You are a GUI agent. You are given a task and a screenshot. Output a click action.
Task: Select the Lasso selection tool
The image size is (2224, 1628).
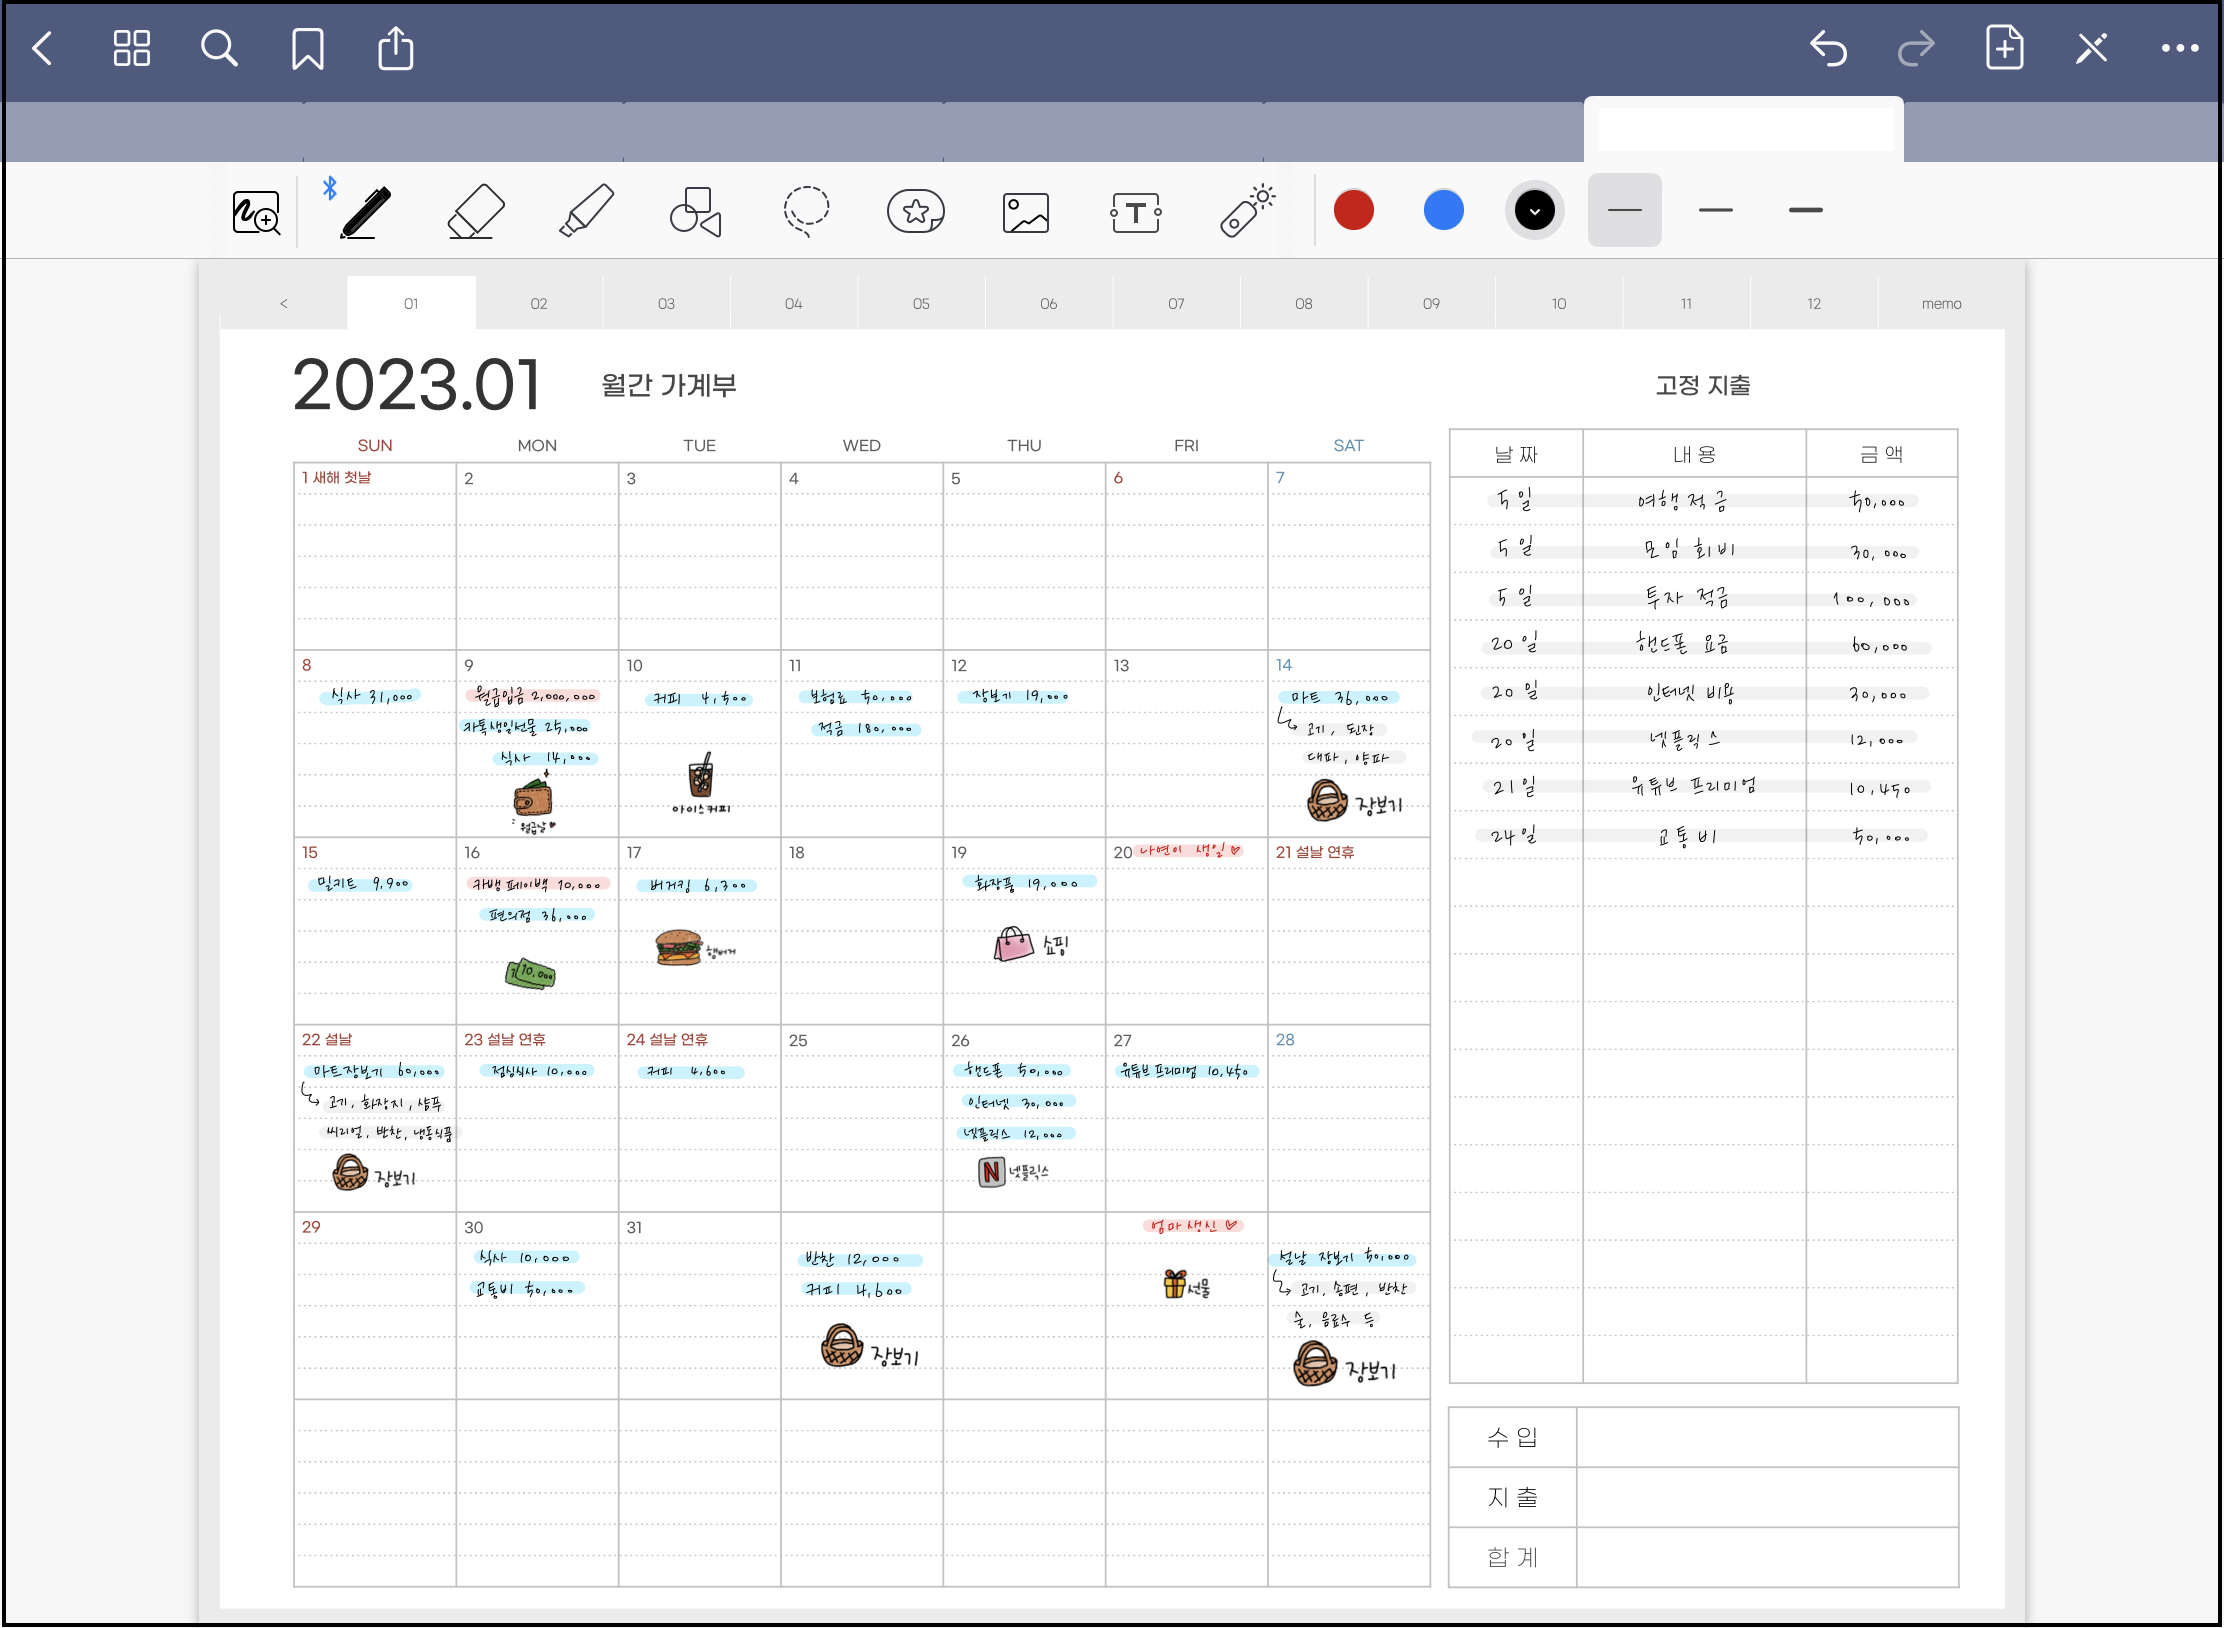pyautogui.click(x=806, y=211)
